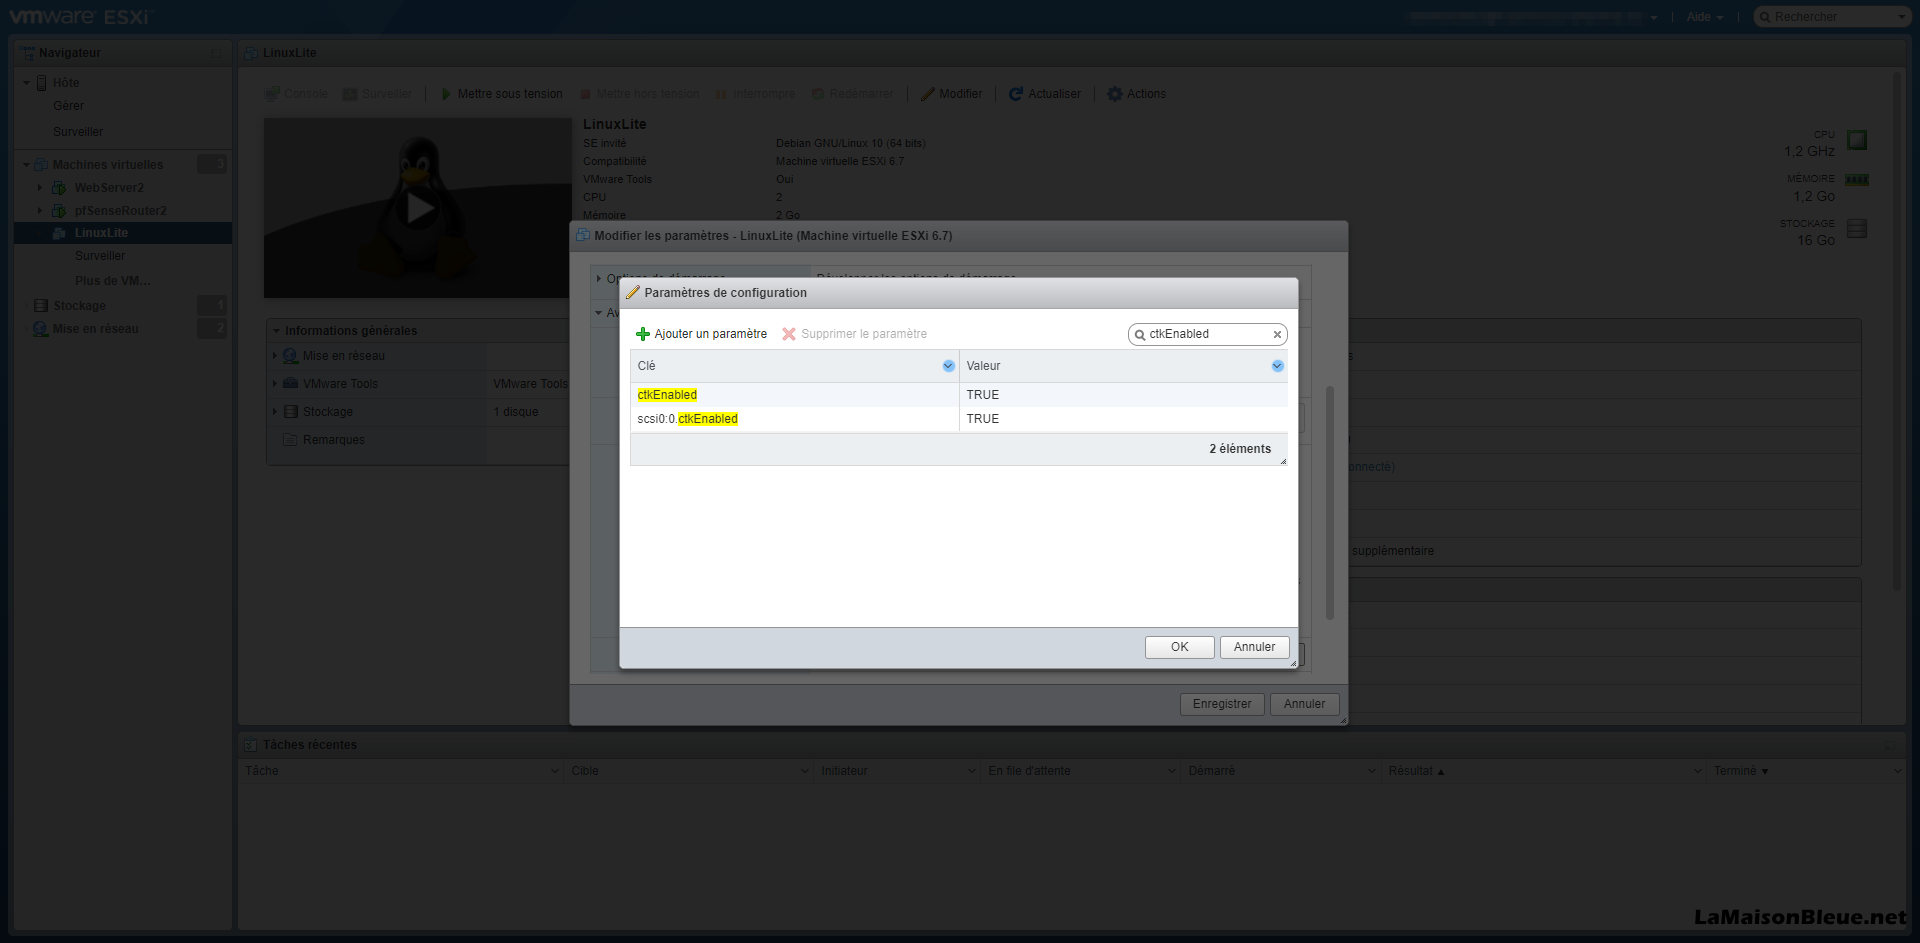This screenshot has height=943, width=1920.
Task: Click the Console toolbar button
Action: [296, 94]
